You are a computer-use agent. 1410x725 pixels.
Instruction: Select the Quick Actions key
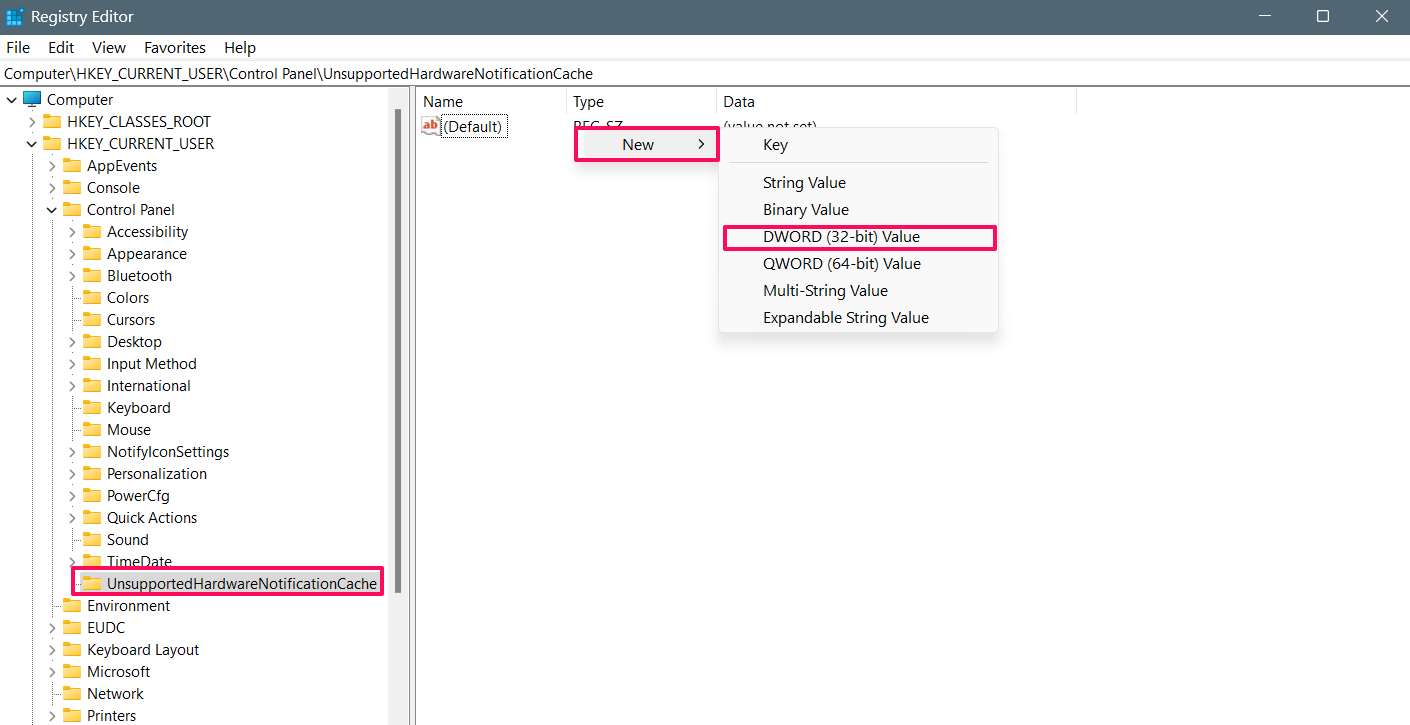pyautogui.click(x=152, y=517)
